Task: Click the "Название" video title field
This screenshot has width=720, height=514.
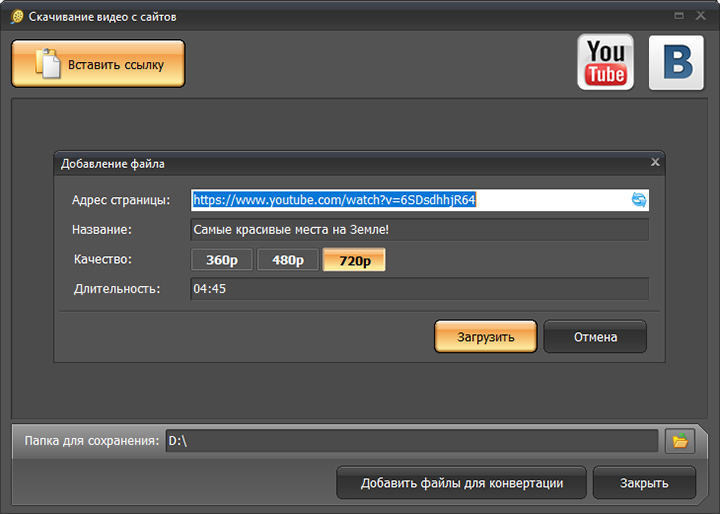Action: point(420,229)
